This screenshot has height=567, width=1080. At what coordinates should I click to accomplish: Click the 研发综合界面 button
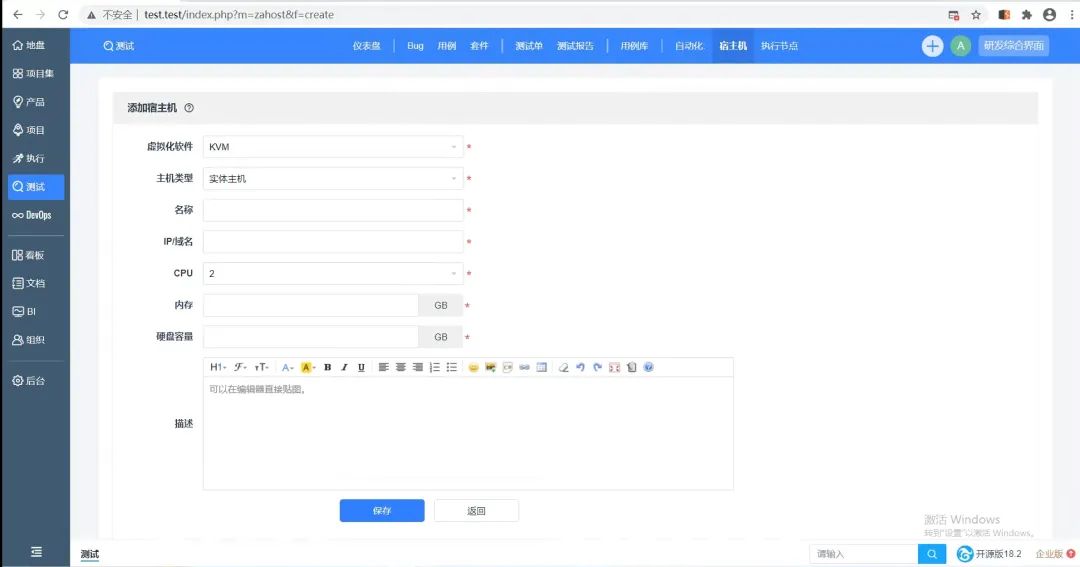[1013, 46]
